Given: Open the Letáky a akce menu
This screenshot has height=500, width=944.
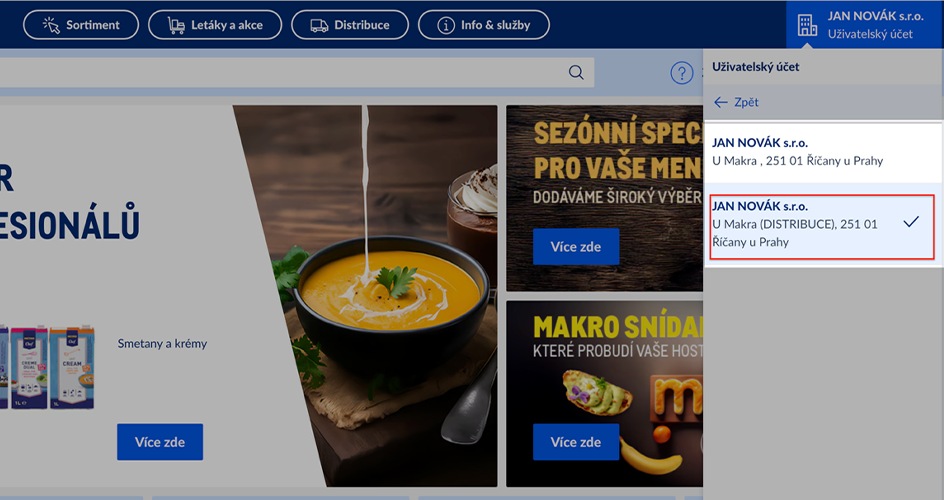Looking at the screenshot, I should click(215, 25).
